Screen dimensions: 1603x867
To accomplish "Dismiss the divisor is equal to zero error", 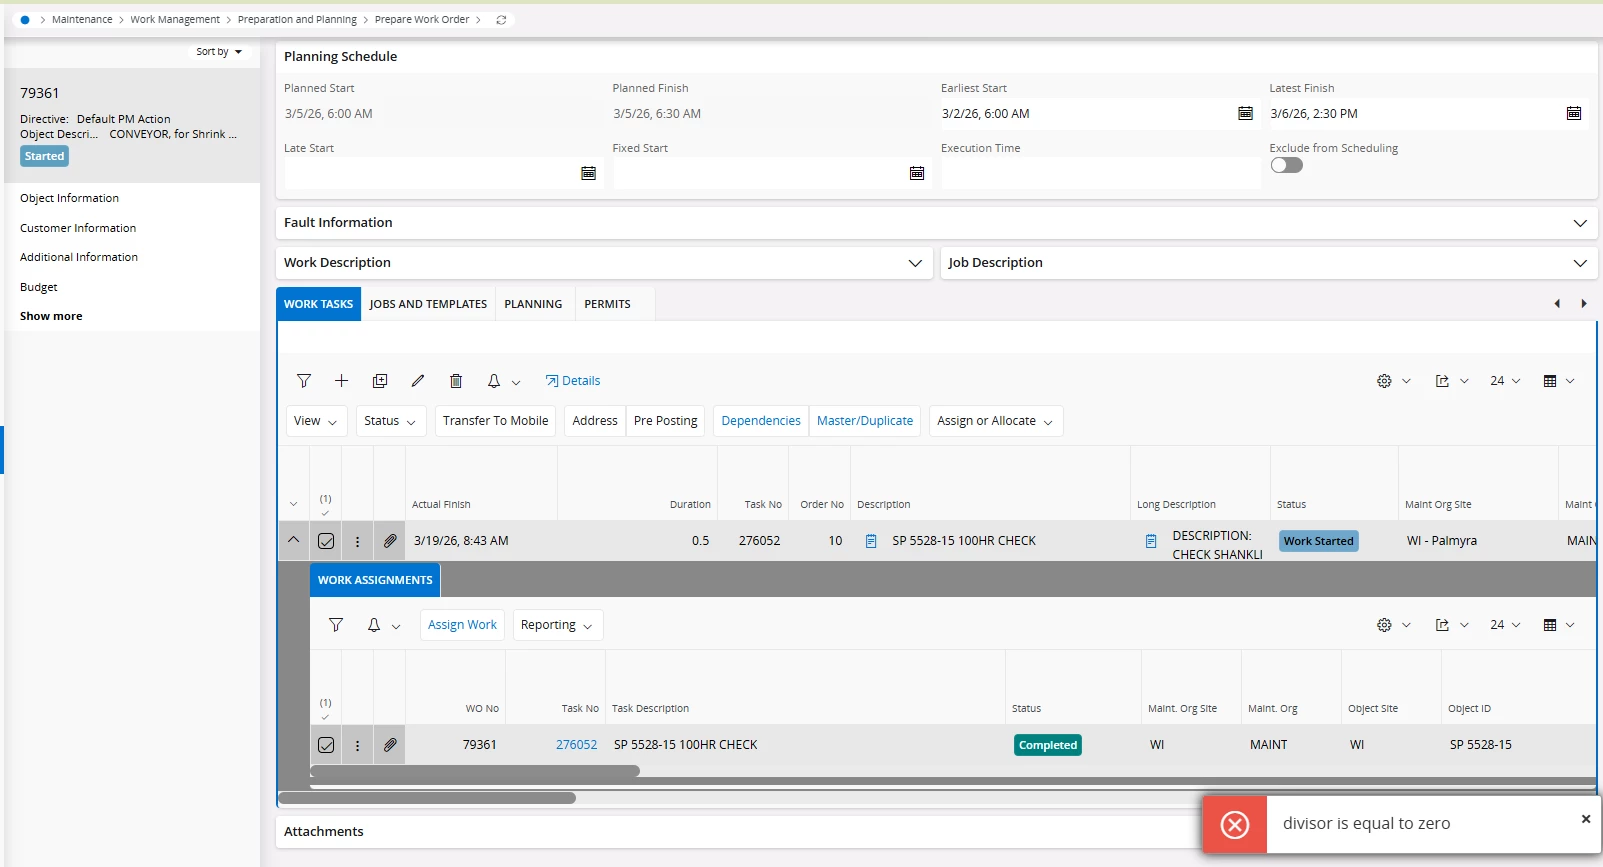I will (x=1585, y=819).
